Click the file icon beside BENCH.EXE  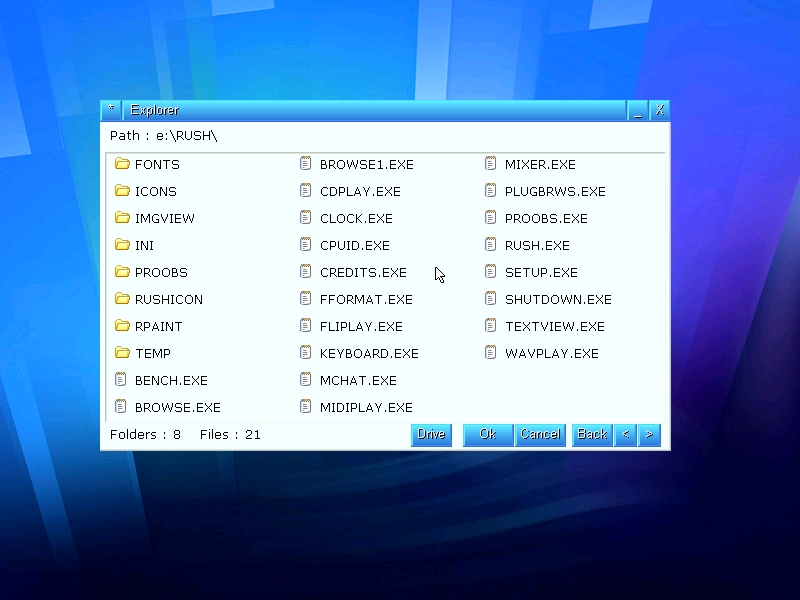[120, 379]
